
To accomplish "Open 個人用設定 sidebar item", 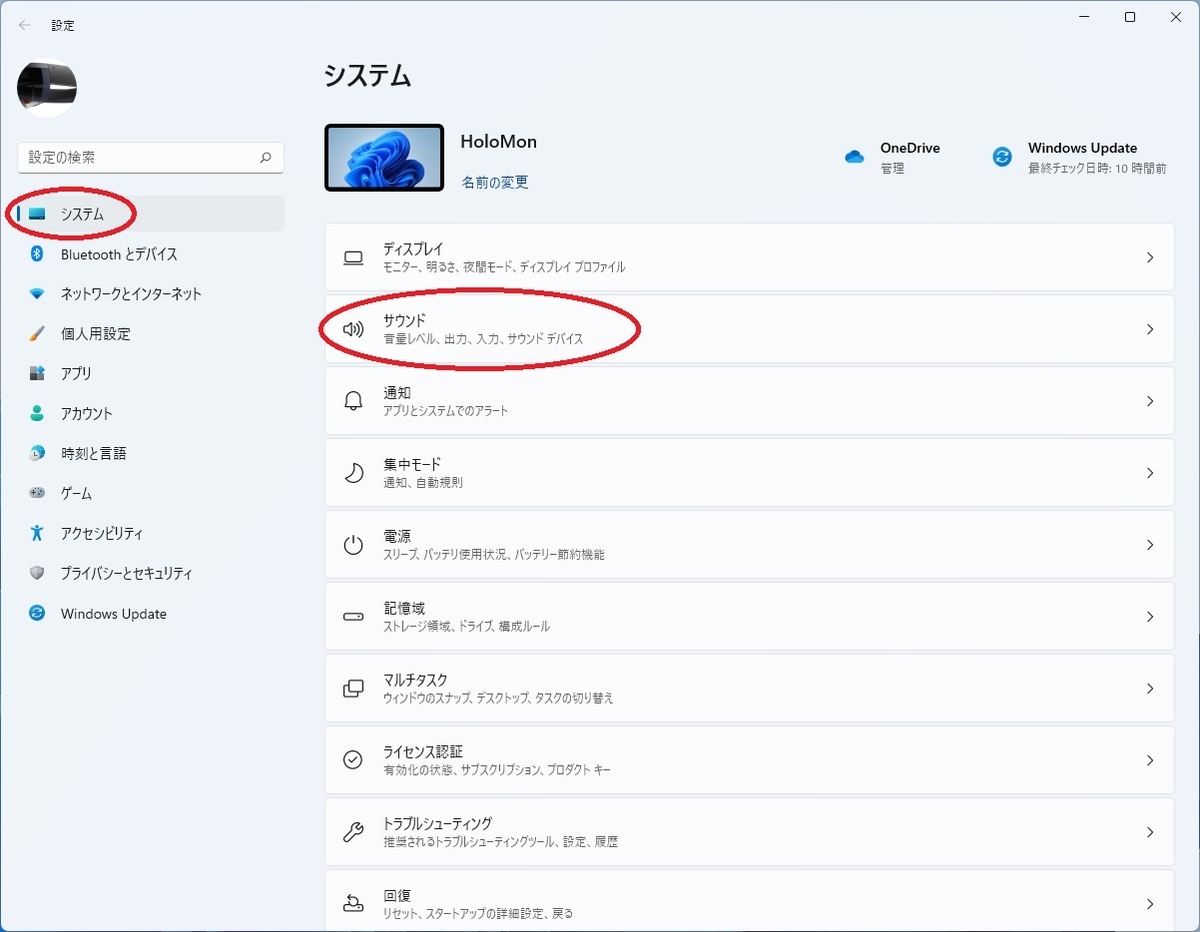I will [151, 334].
